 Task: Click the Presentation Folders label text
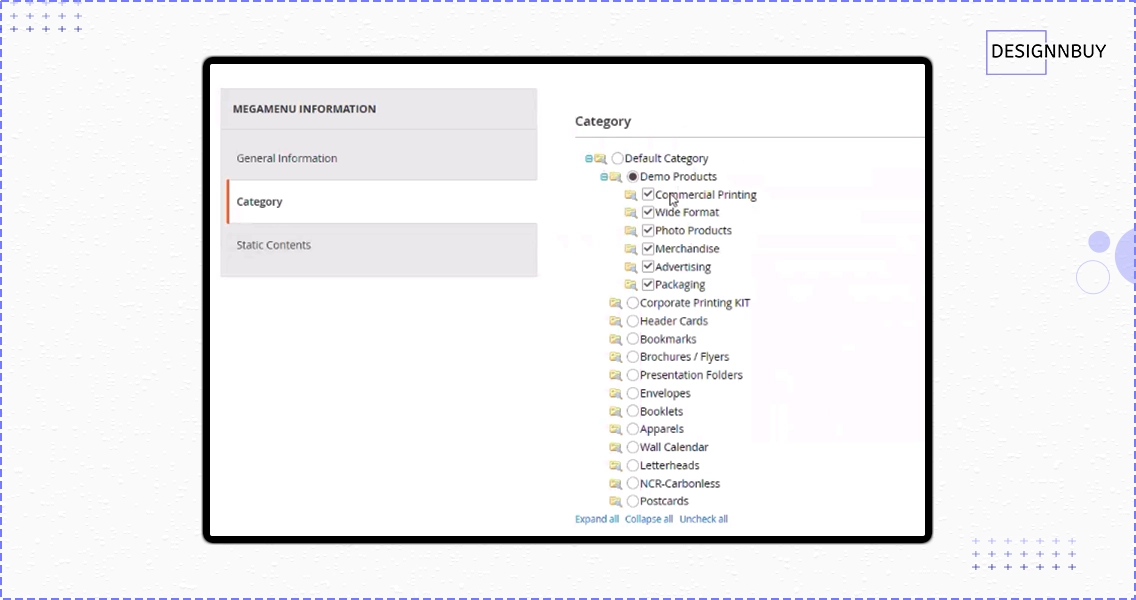691,375
